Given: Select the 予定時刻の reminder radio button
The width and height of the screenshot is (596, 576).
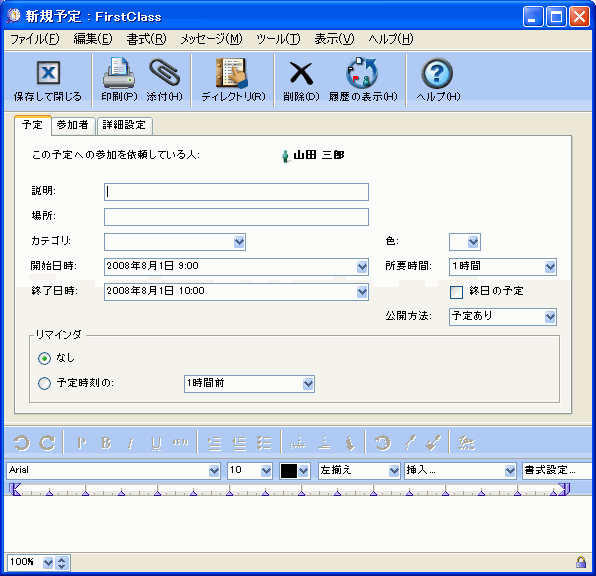Looking at the screenshot, I should coord(44,383).
